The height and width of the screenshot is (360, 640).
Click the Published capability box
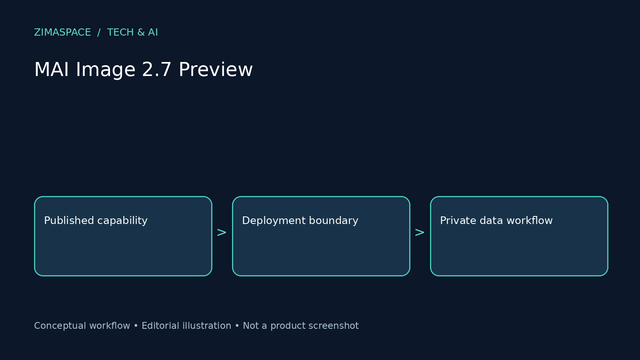click(123, 236)
